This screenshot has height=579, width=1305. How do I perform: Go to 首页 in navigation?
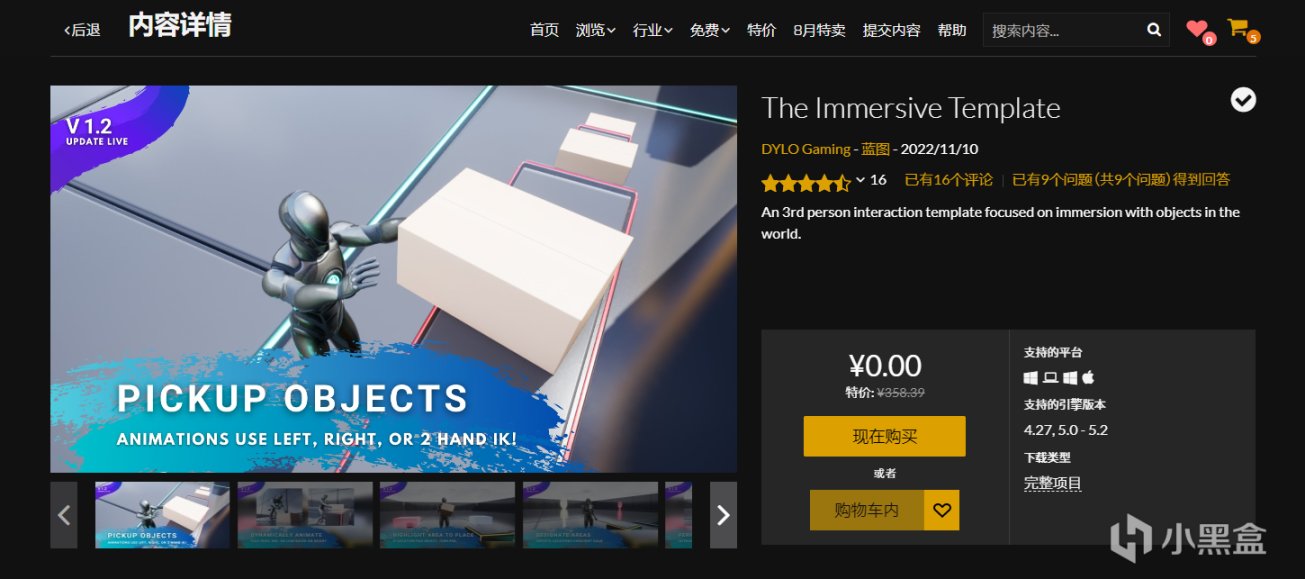click(x=544, y=30)
